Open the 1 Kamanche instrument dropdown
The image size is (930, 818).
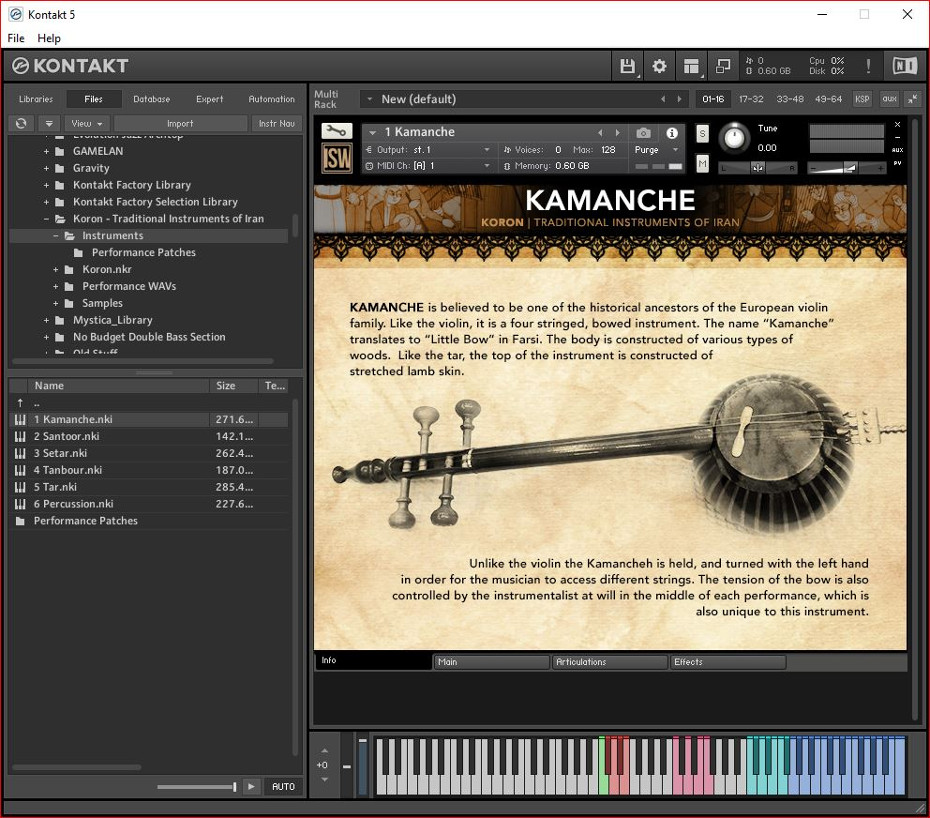coord(372,132)
